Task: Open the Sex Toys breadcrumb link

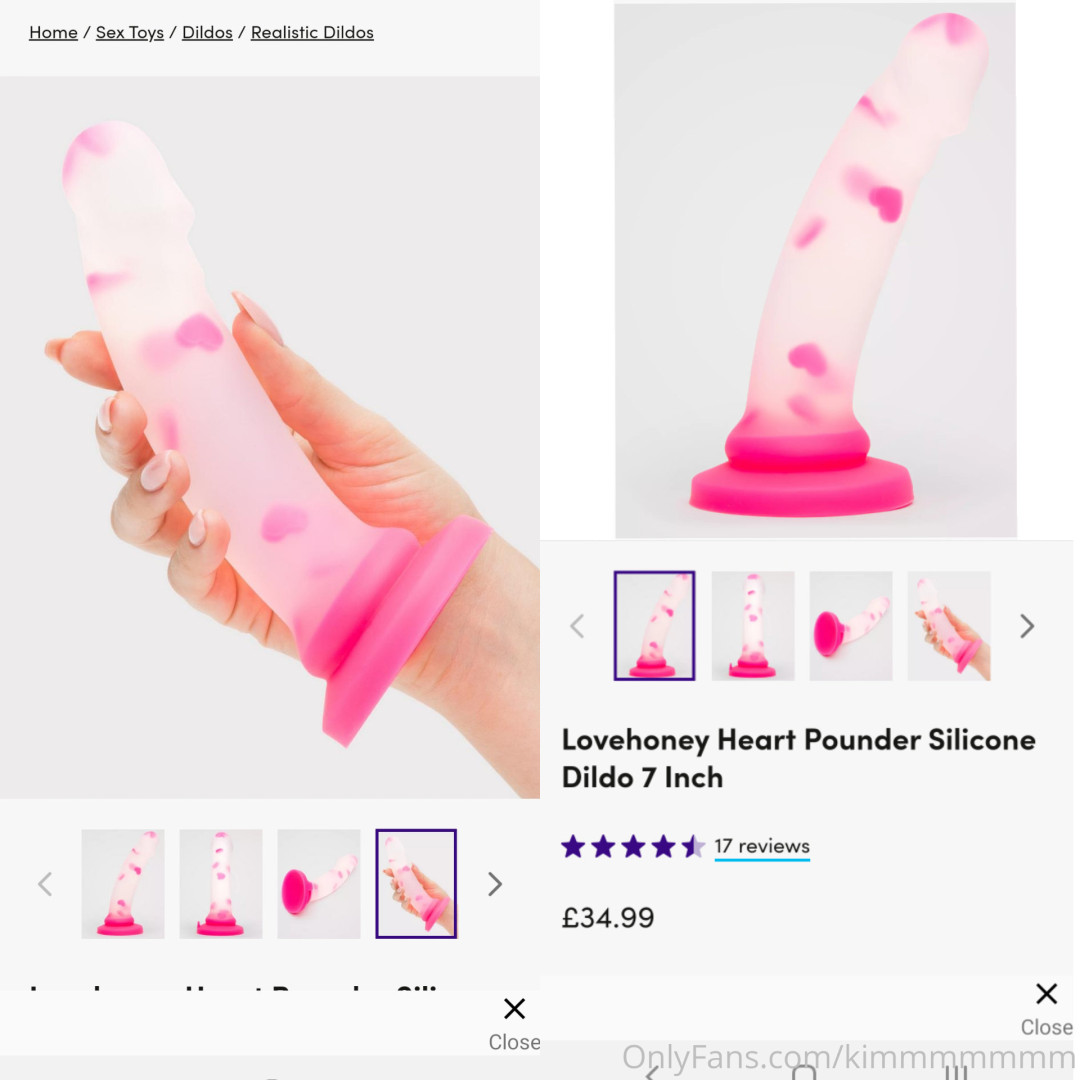Action: click(x=129, y=32)
